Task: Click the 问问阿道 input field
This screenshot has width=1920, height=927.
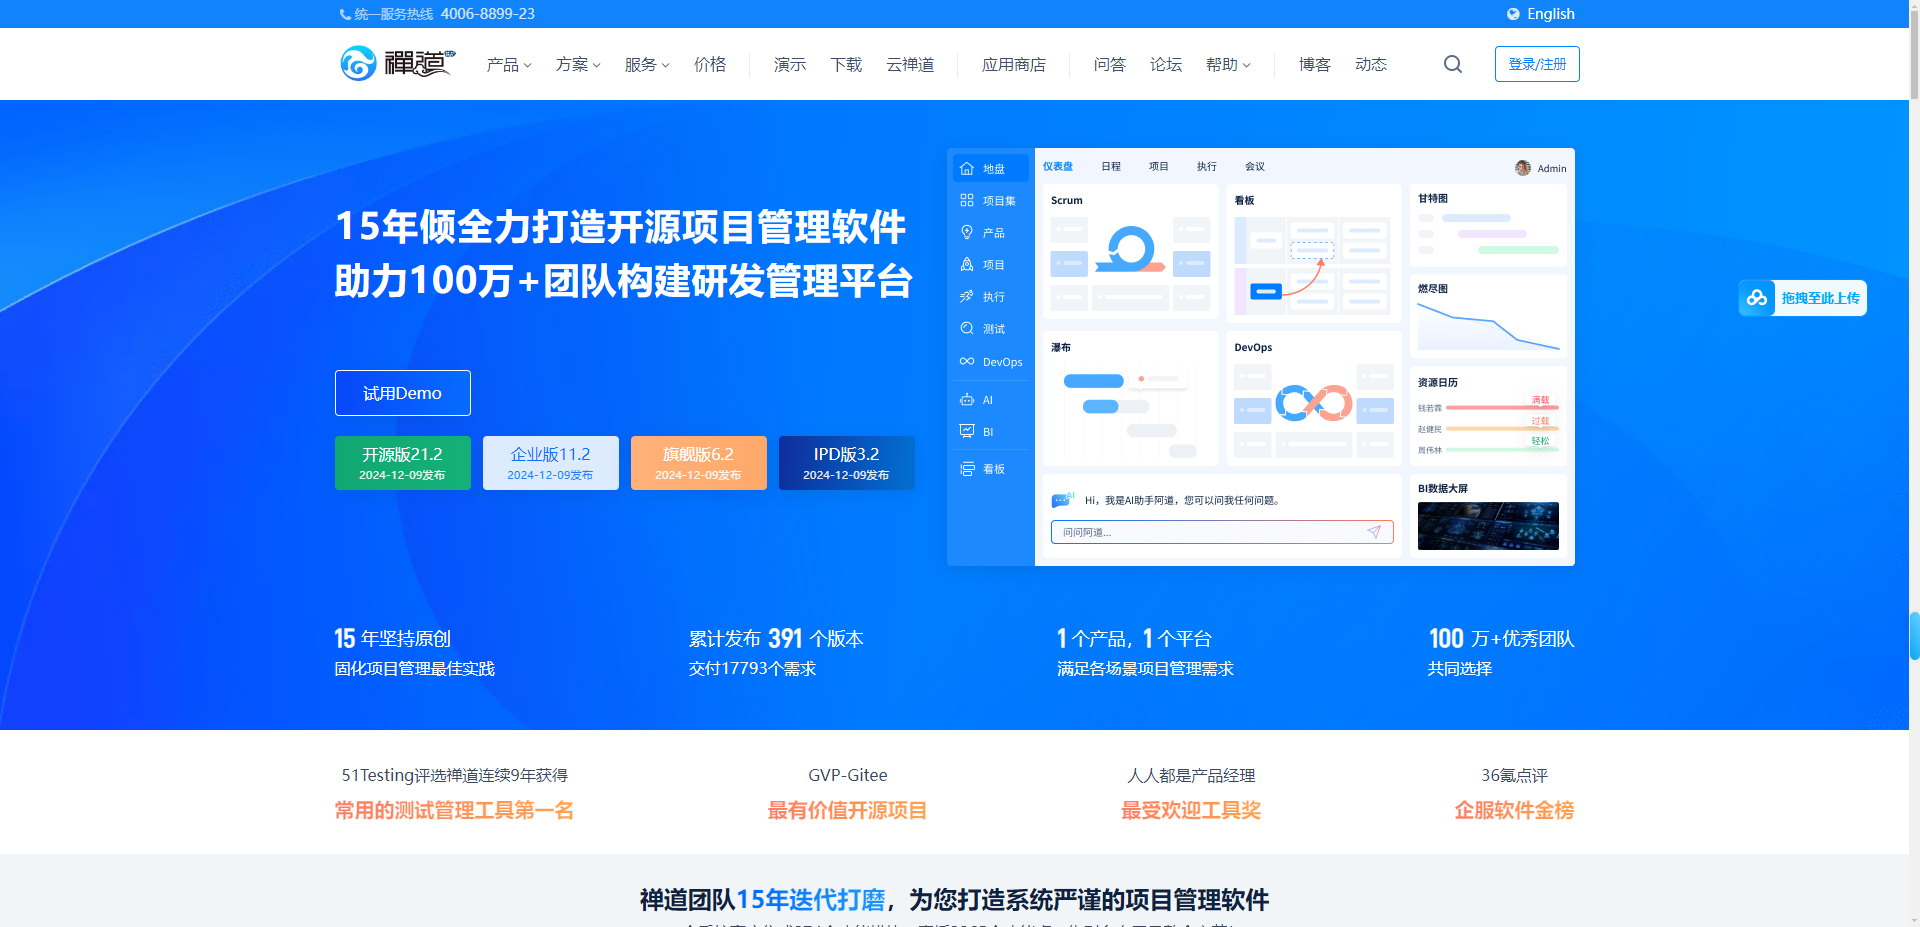Action: (x=1222, y=532)
